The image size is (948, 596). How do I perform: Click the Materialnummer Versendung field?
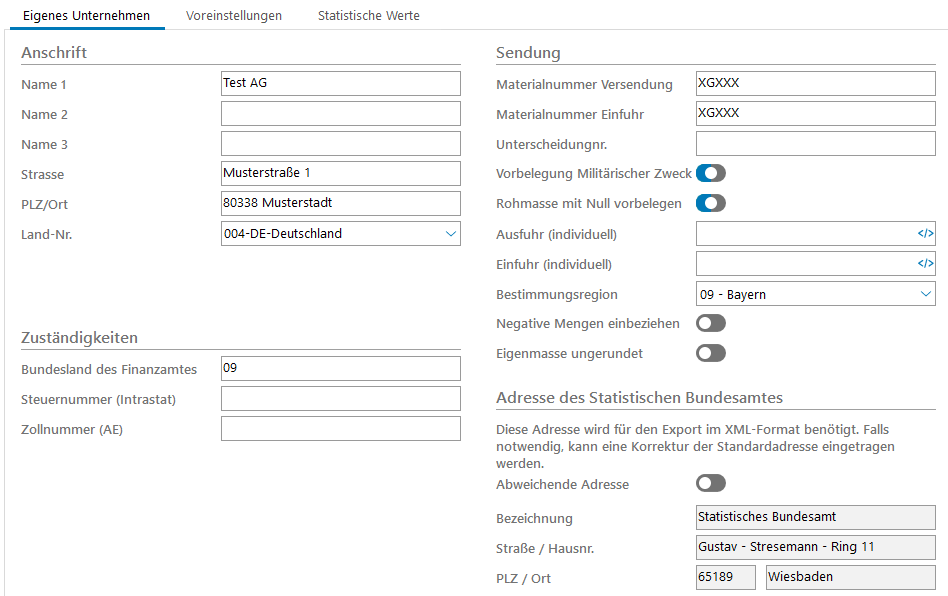click(815, 84)
